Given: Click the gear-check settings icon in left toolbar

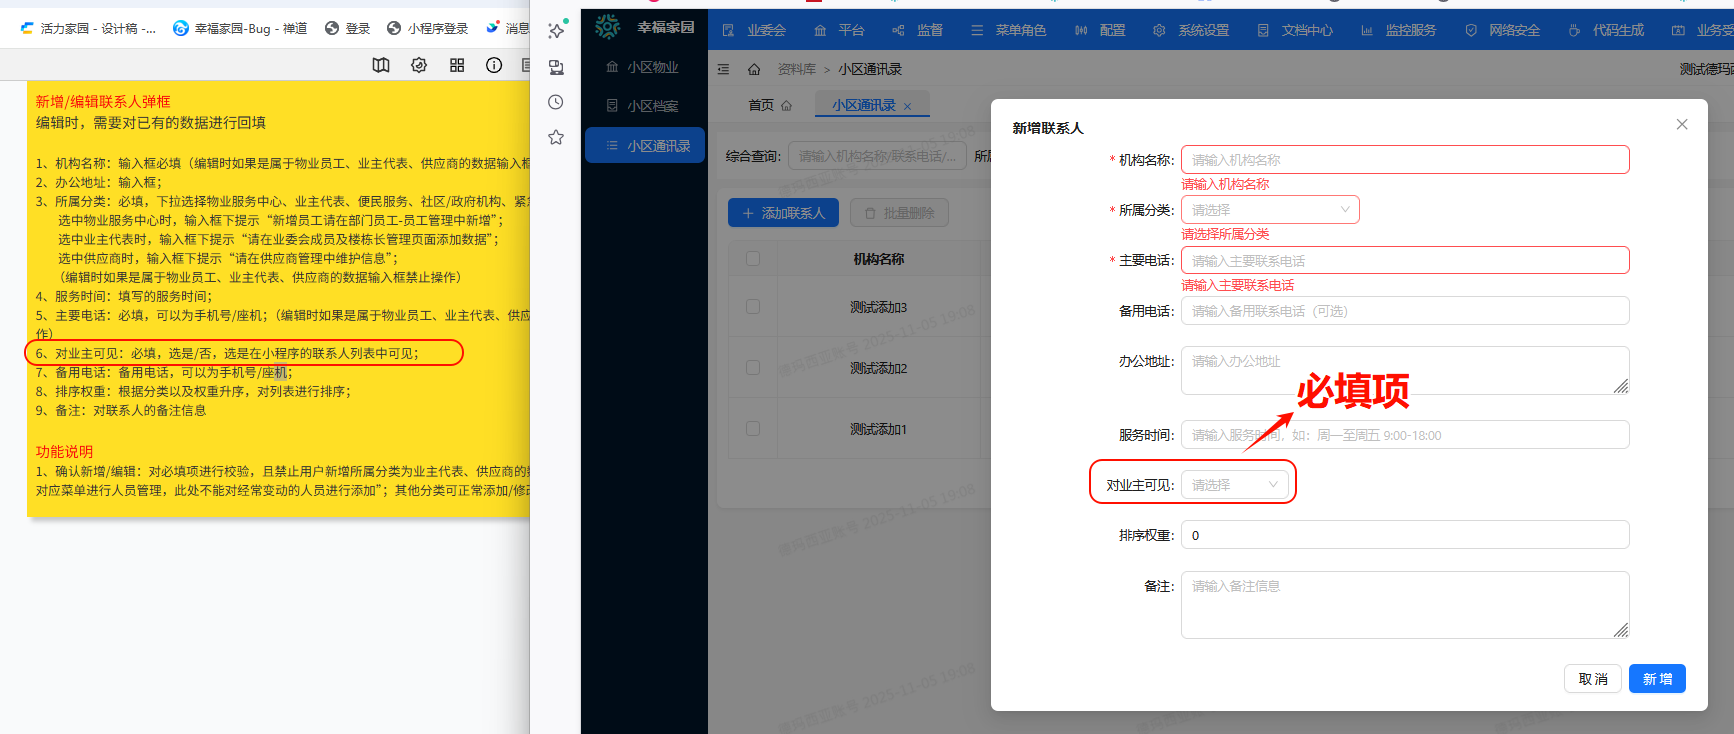Looking at the screenshot, I should click(x=419, y=65).
